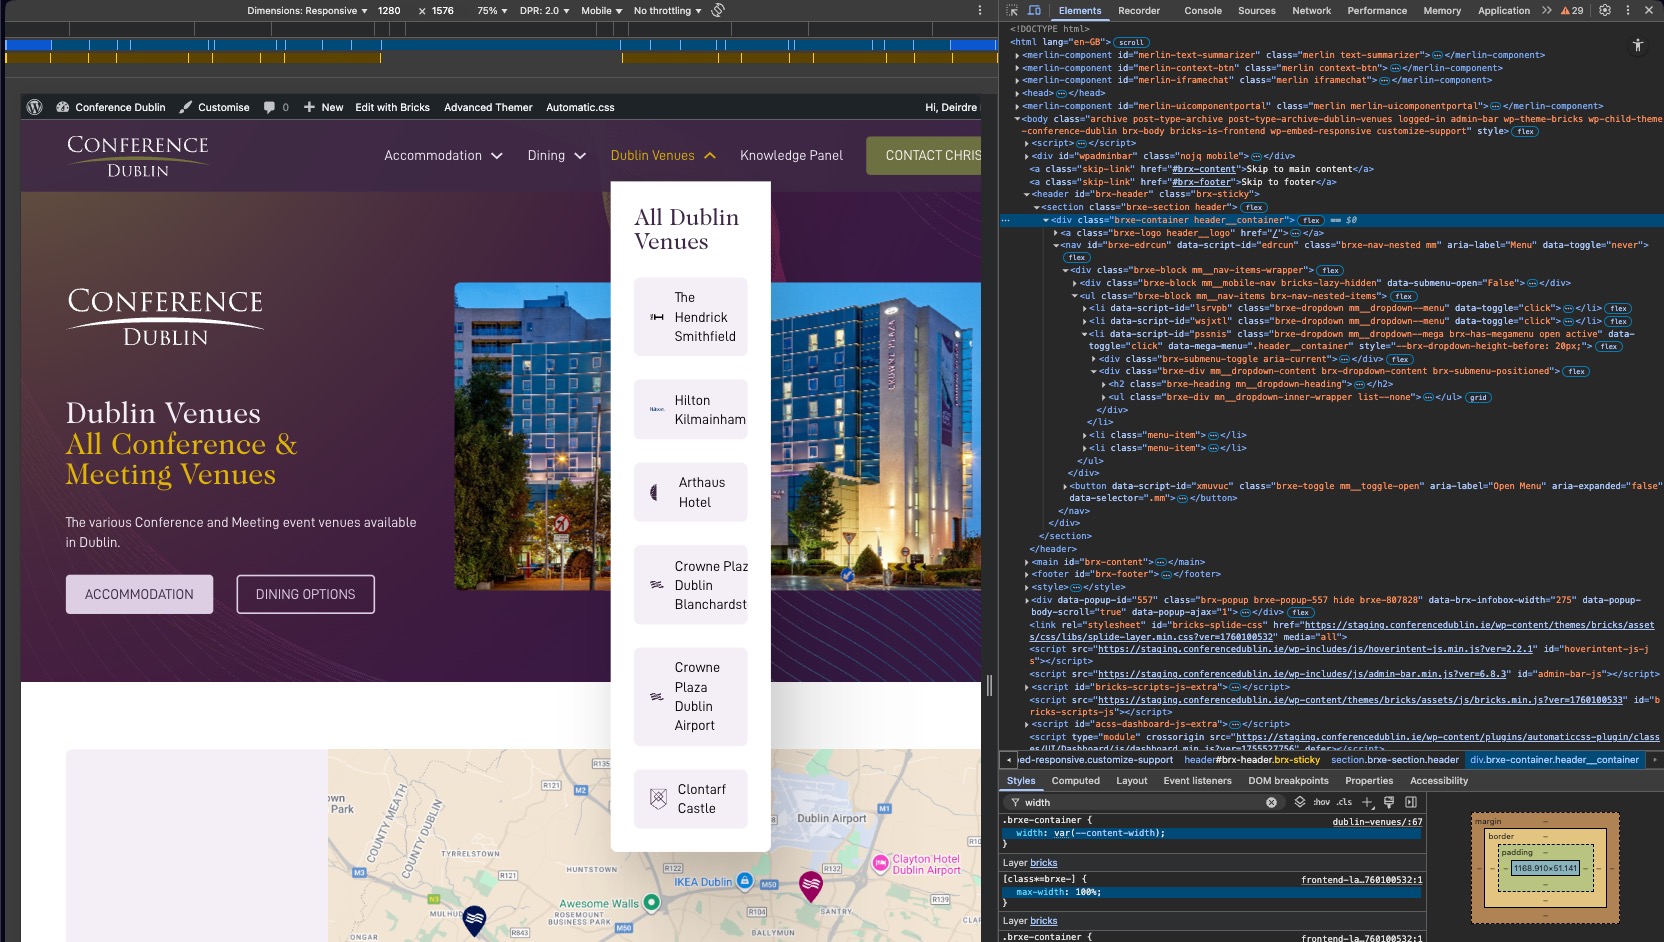Viewport: 1664px width, 942px height.
Task: Open the No throttling dropdown
Action: tap(668, 11)
